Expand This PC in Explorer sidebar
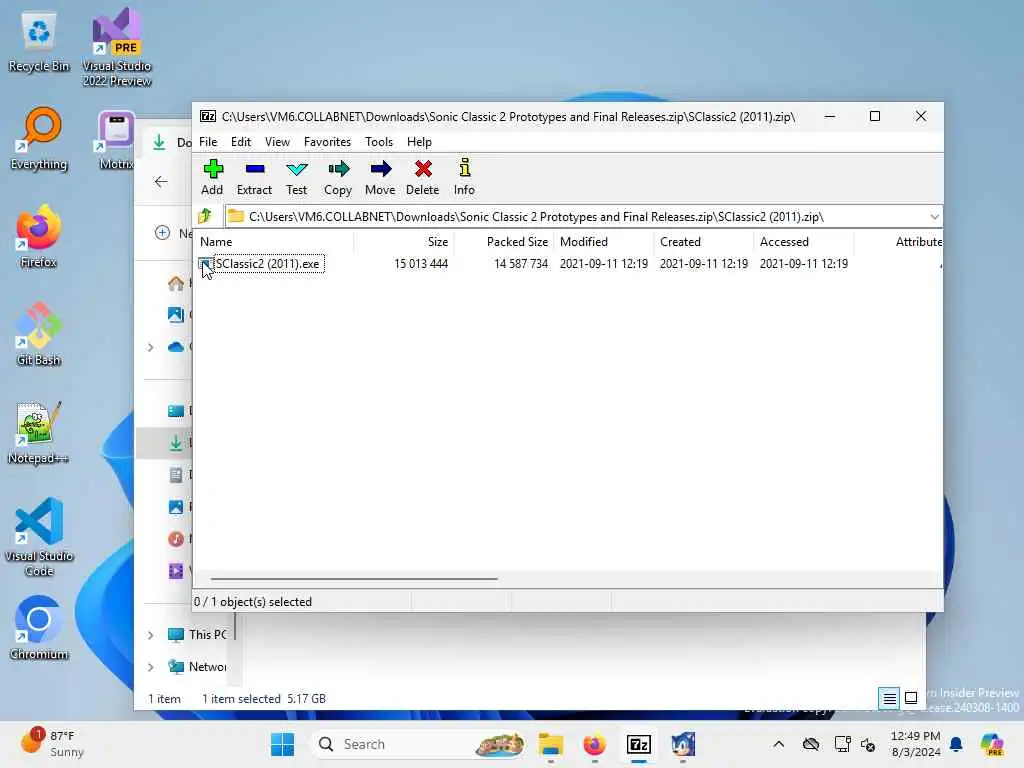Screen dimensions: 1024x768 coord(151,635)
